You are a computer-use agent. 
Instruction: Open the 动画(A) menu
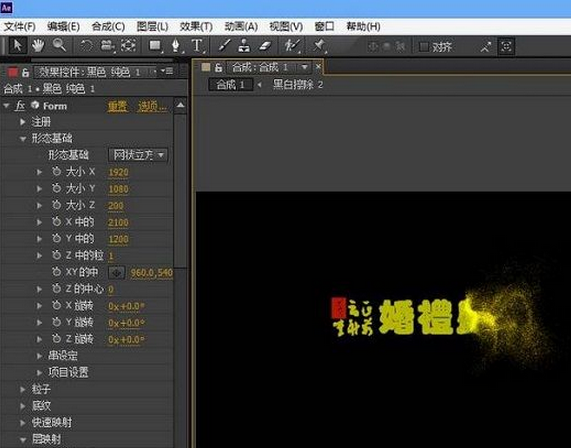(x=241, y=27)
